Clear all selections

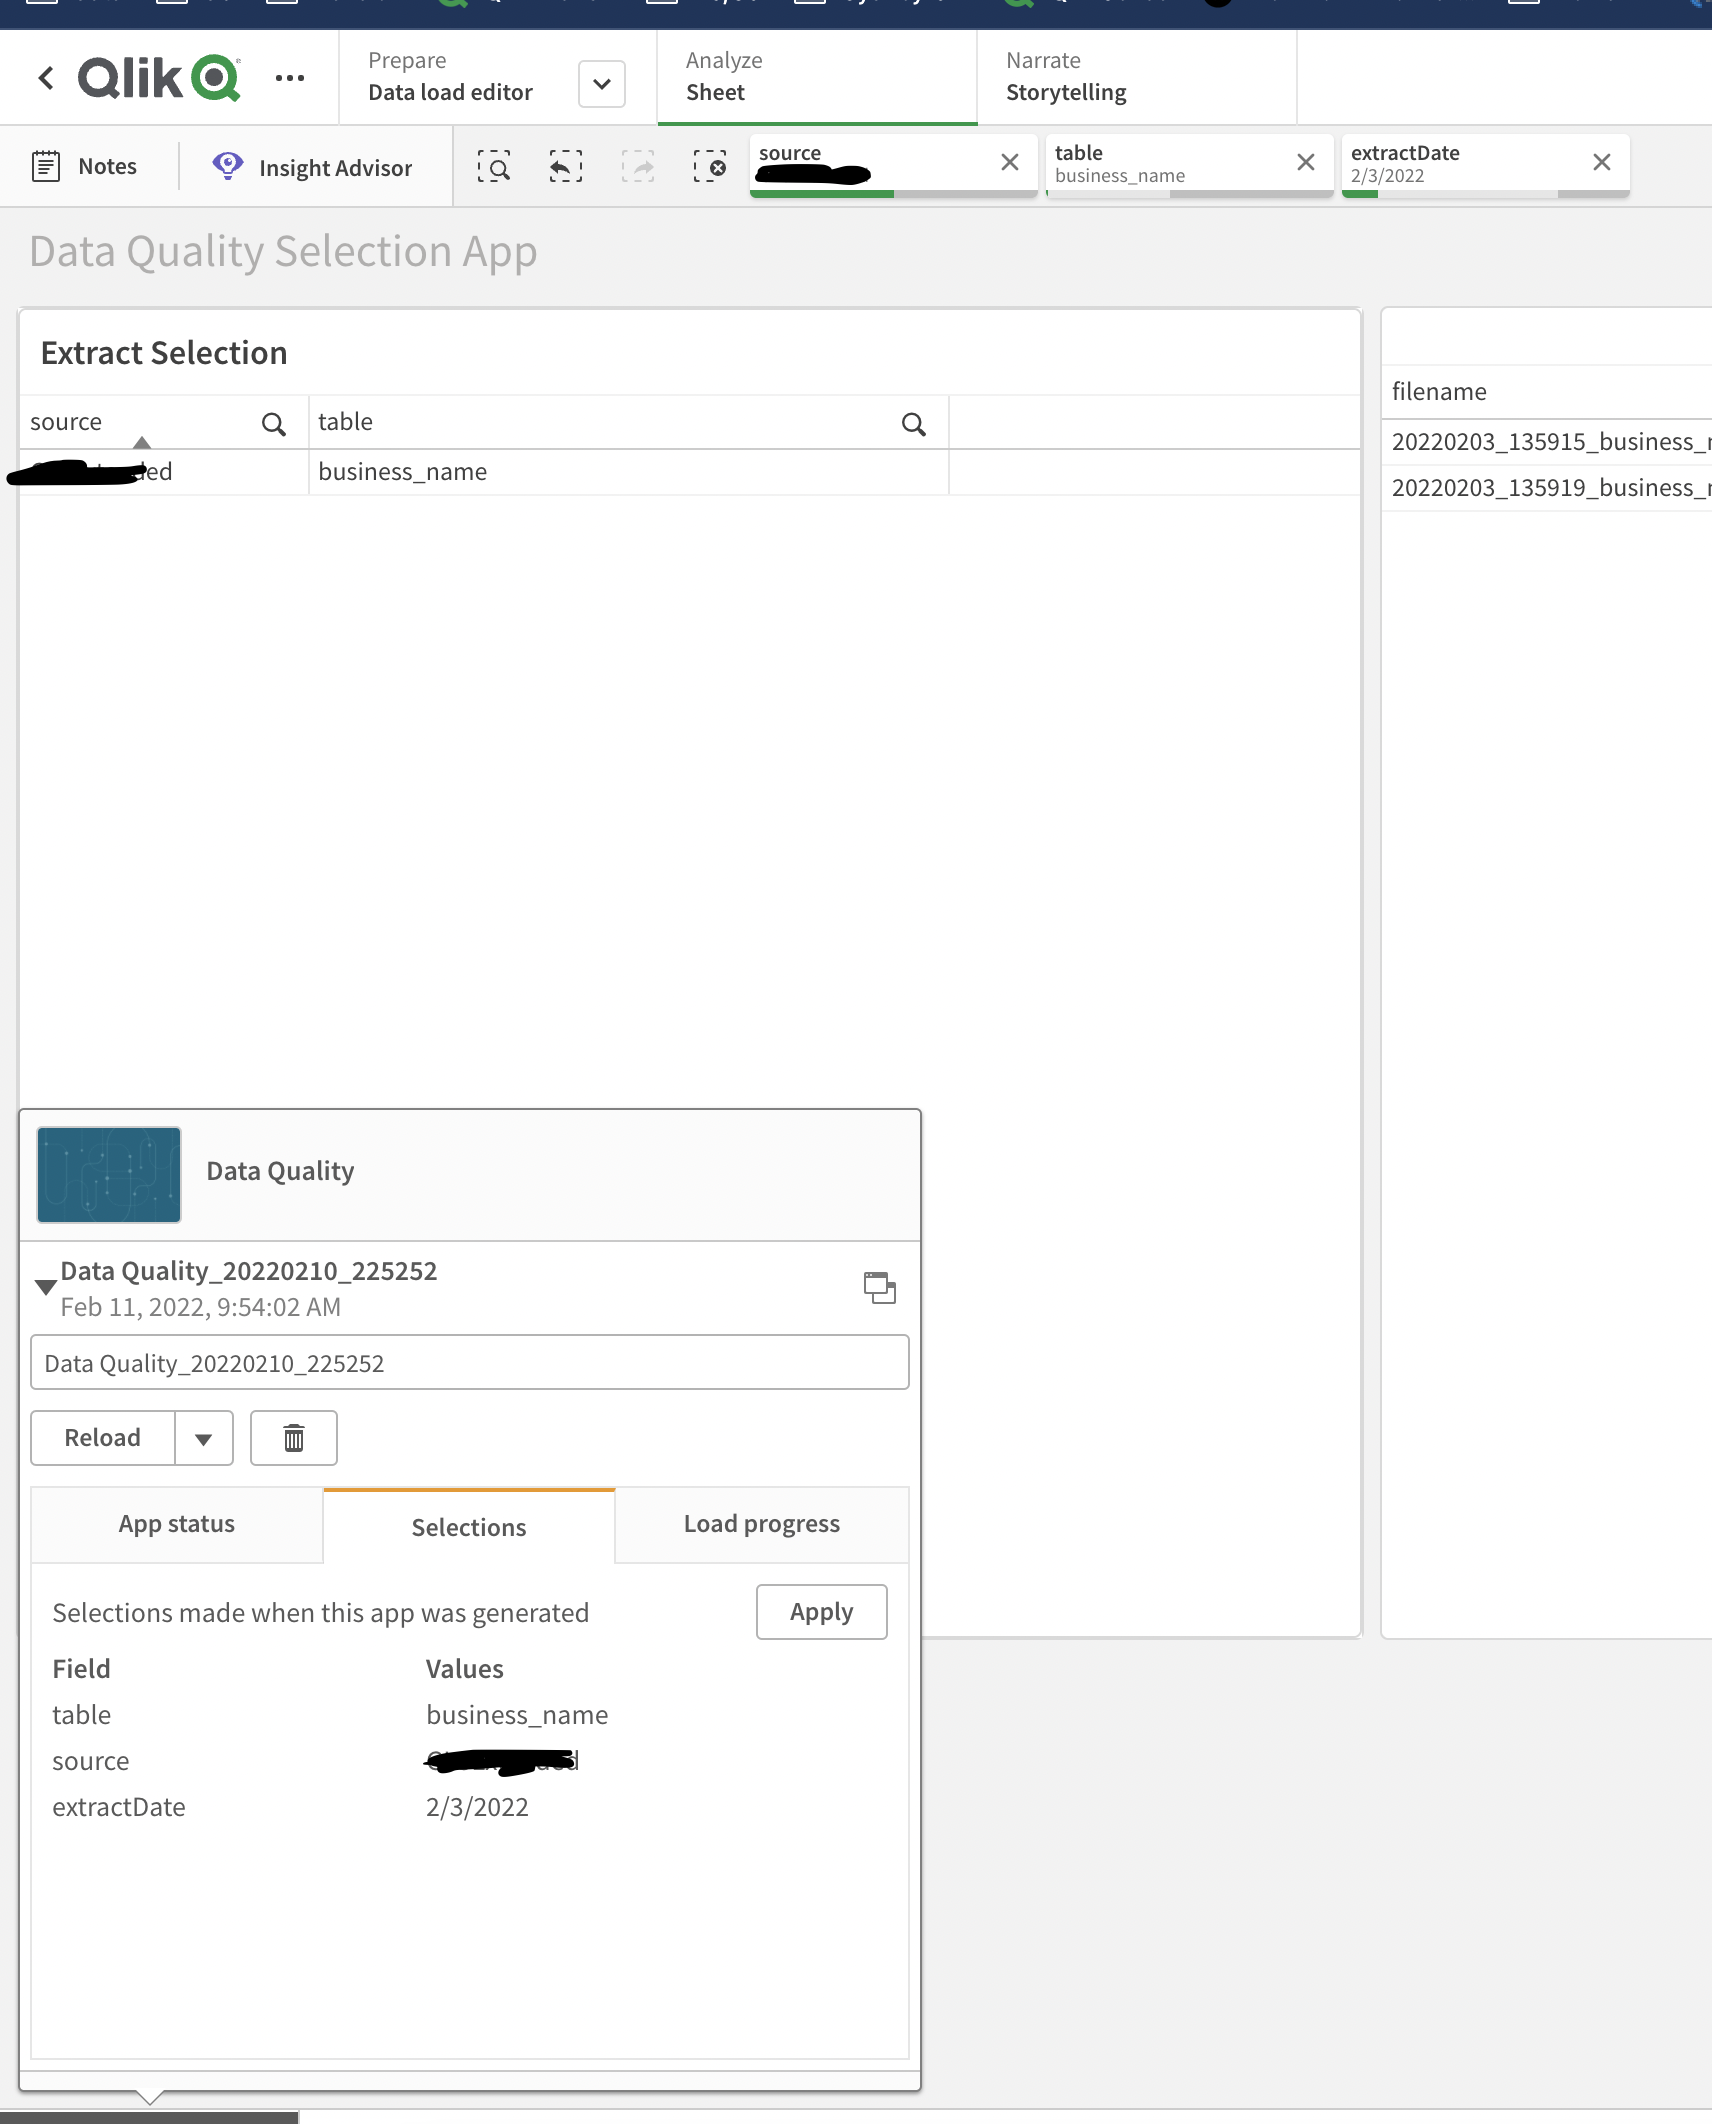tap(710, 166)
